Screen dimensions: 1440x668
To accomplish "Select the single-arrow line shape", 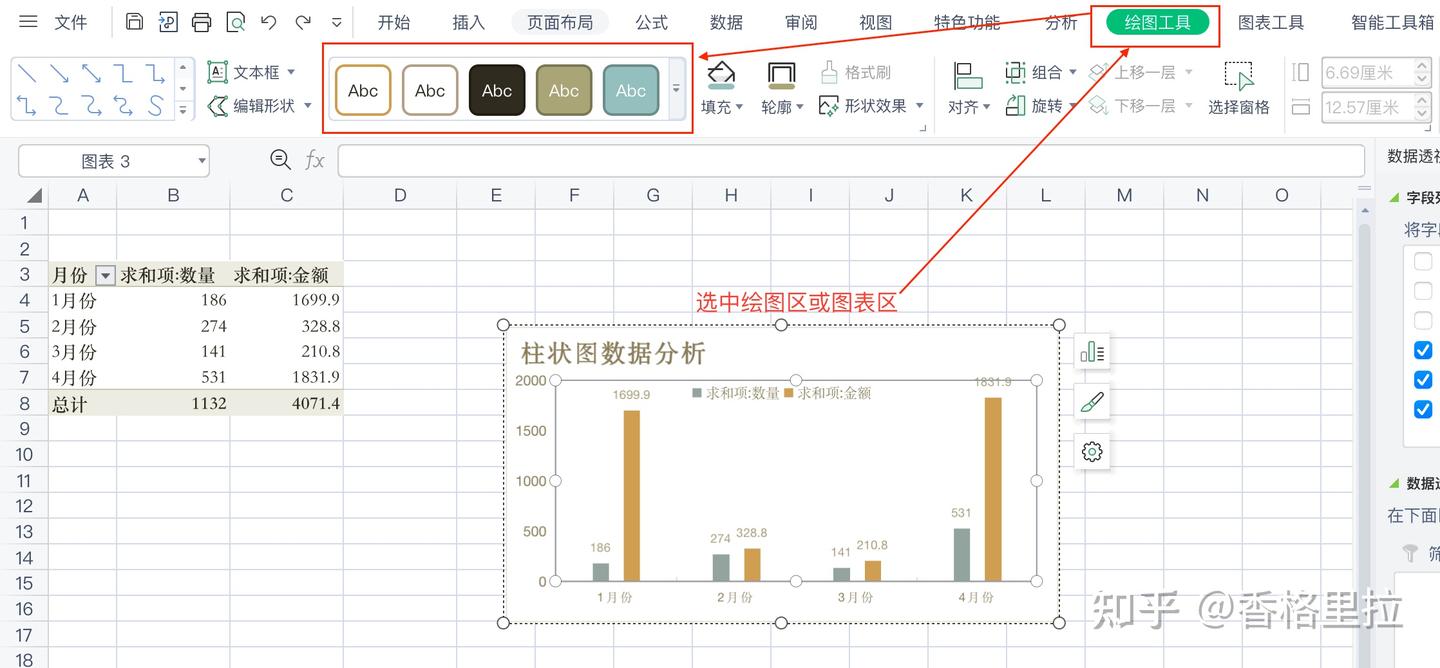I will [x=60, y=73].
